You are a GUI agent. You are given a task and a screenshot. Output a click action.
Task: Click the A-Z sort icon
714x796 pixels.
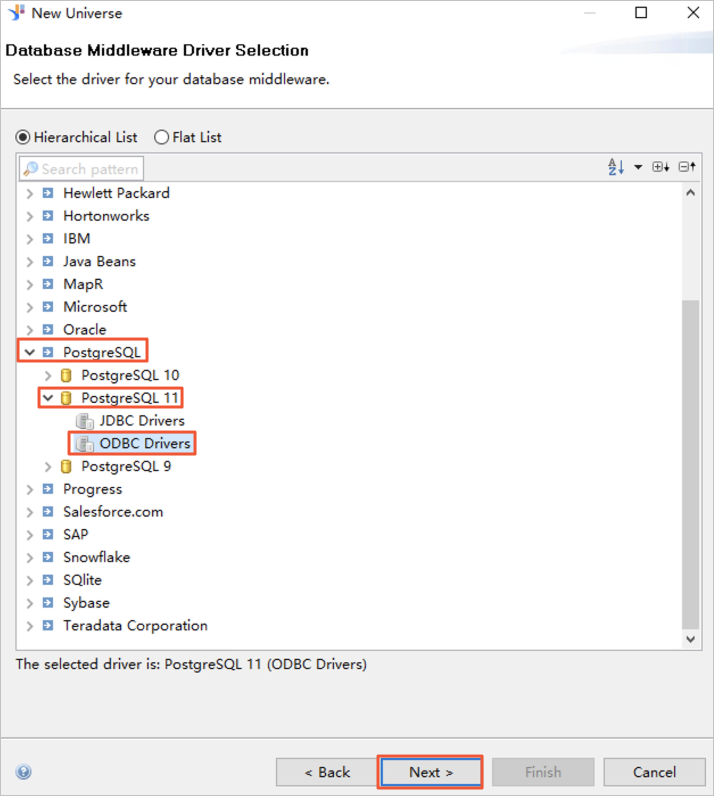pyautogui.click(x=615, y=167)
